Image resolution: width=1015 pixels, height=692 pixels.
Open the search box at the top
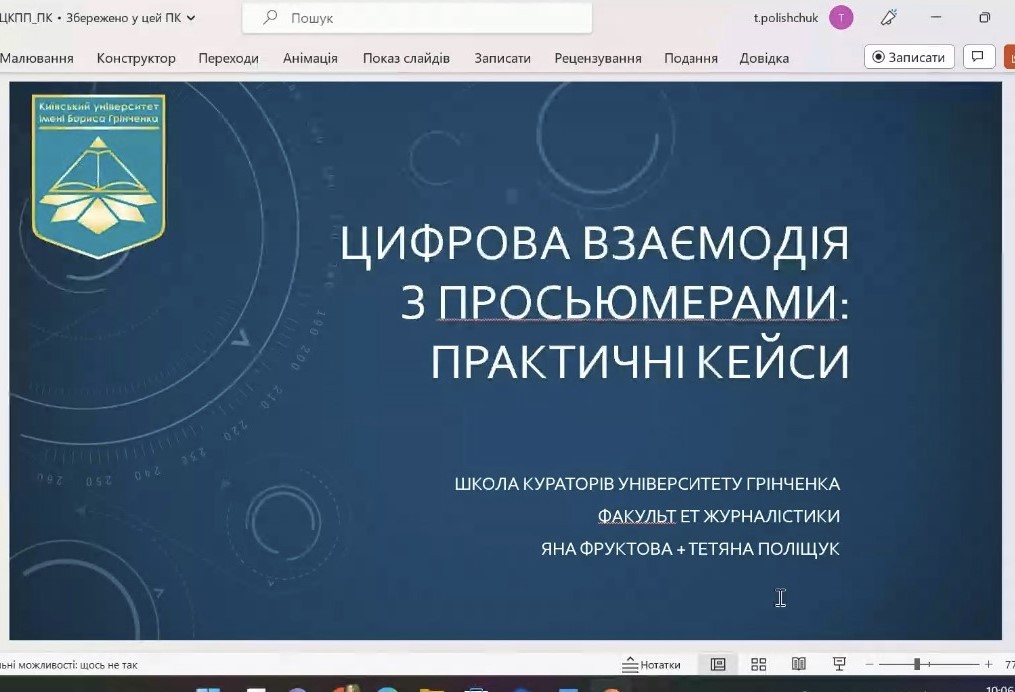point(417,17)
